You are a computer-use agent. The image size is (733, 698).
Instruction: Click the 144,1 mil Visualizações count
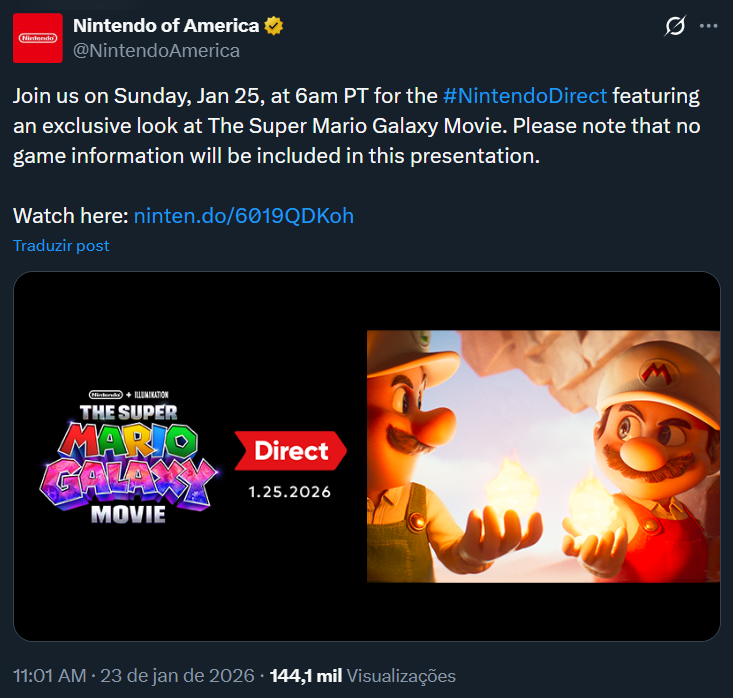point(363,676)
